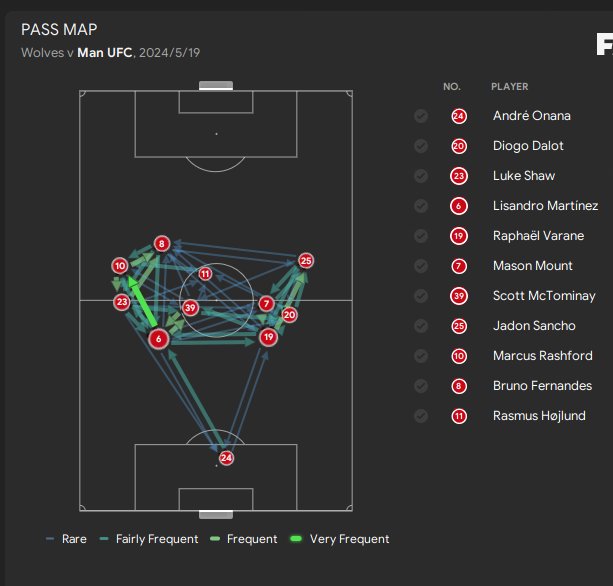This screenshot has width=613, height=586.
Task: Uncheck the tick next to Lisandro Martínez
Action: (x=421, y=206)
